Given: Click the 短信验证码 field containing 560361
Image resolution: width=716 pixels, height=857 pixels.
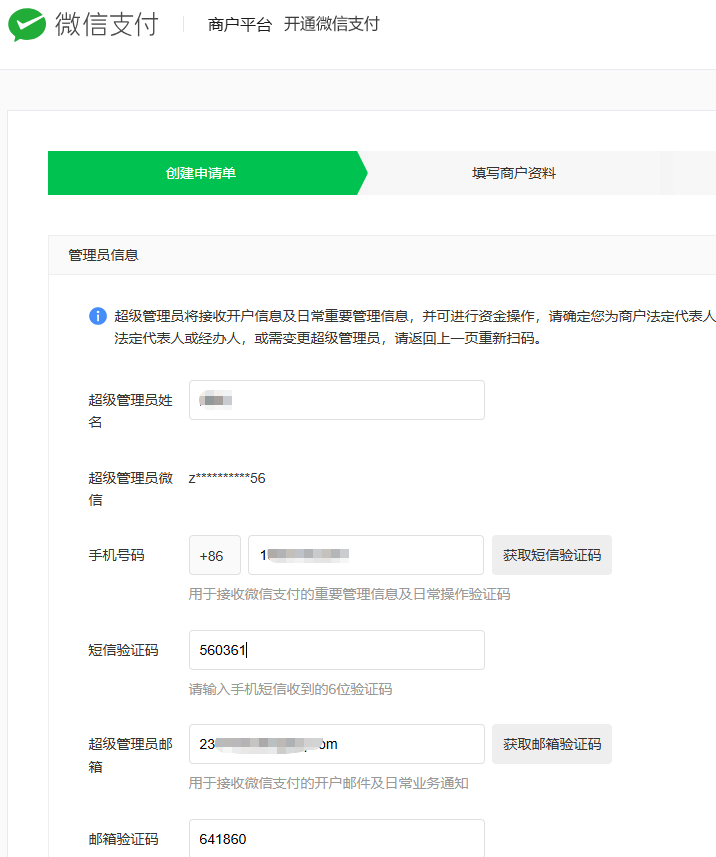Looking at the screenshot, I should point(337,650).
